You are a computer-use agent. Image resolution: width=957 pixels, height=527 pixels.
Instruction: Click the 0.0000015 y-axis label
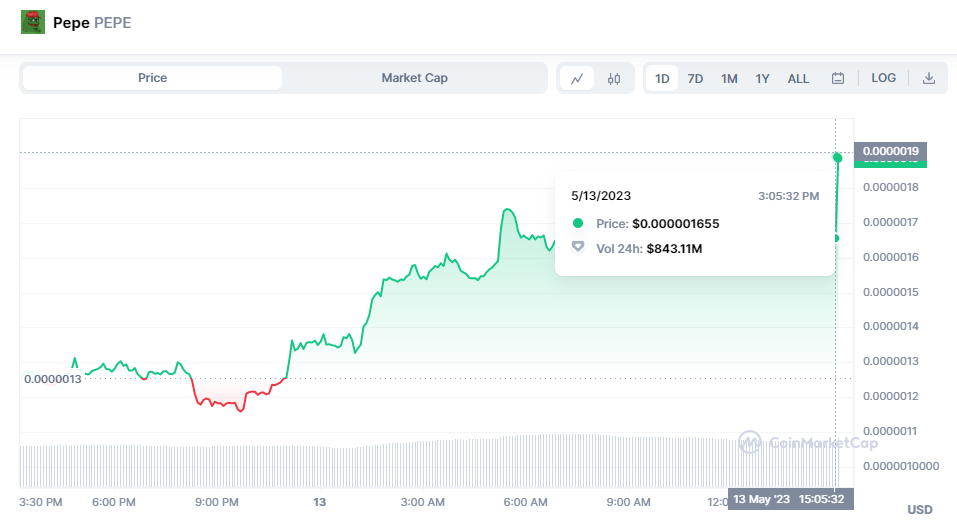click(x=890, y=292)
